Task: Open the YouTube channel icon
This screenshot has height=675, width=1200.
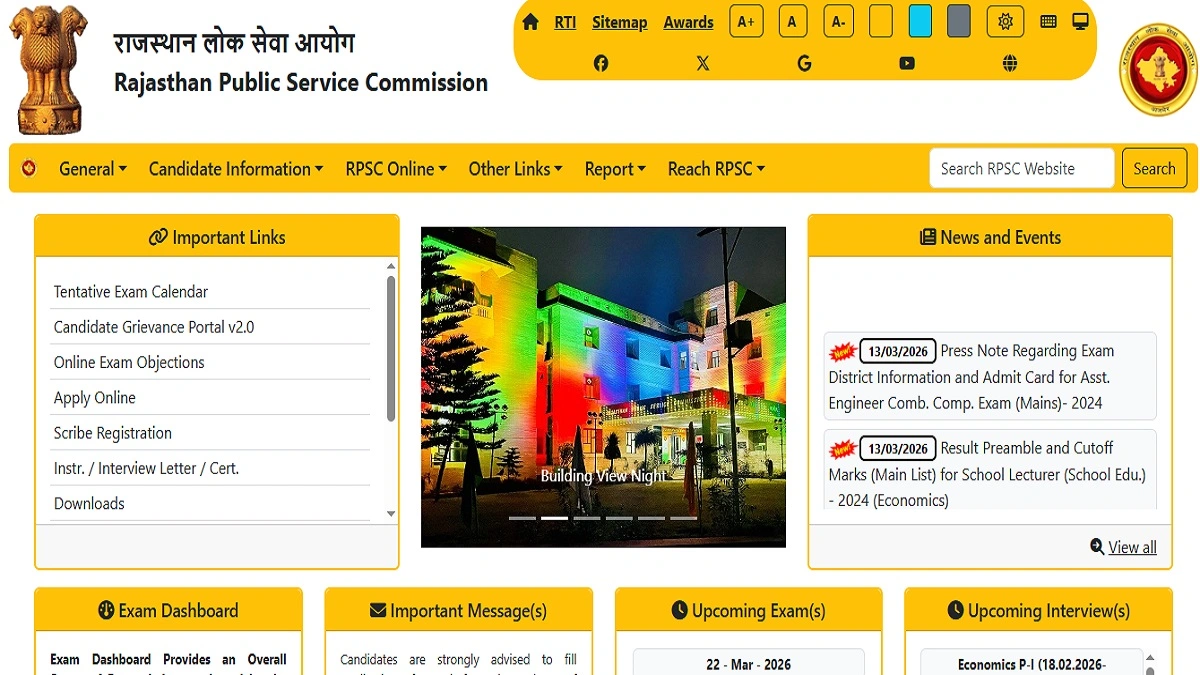Action: [x=906, y=62]
